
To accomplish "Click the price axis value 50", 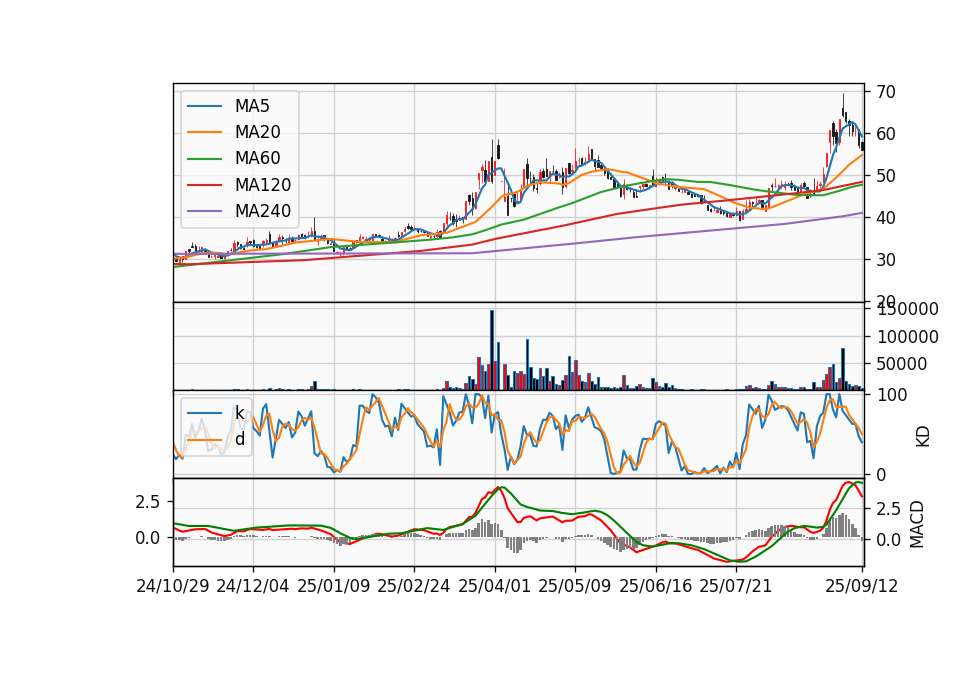I will click(x=886, y=176).
